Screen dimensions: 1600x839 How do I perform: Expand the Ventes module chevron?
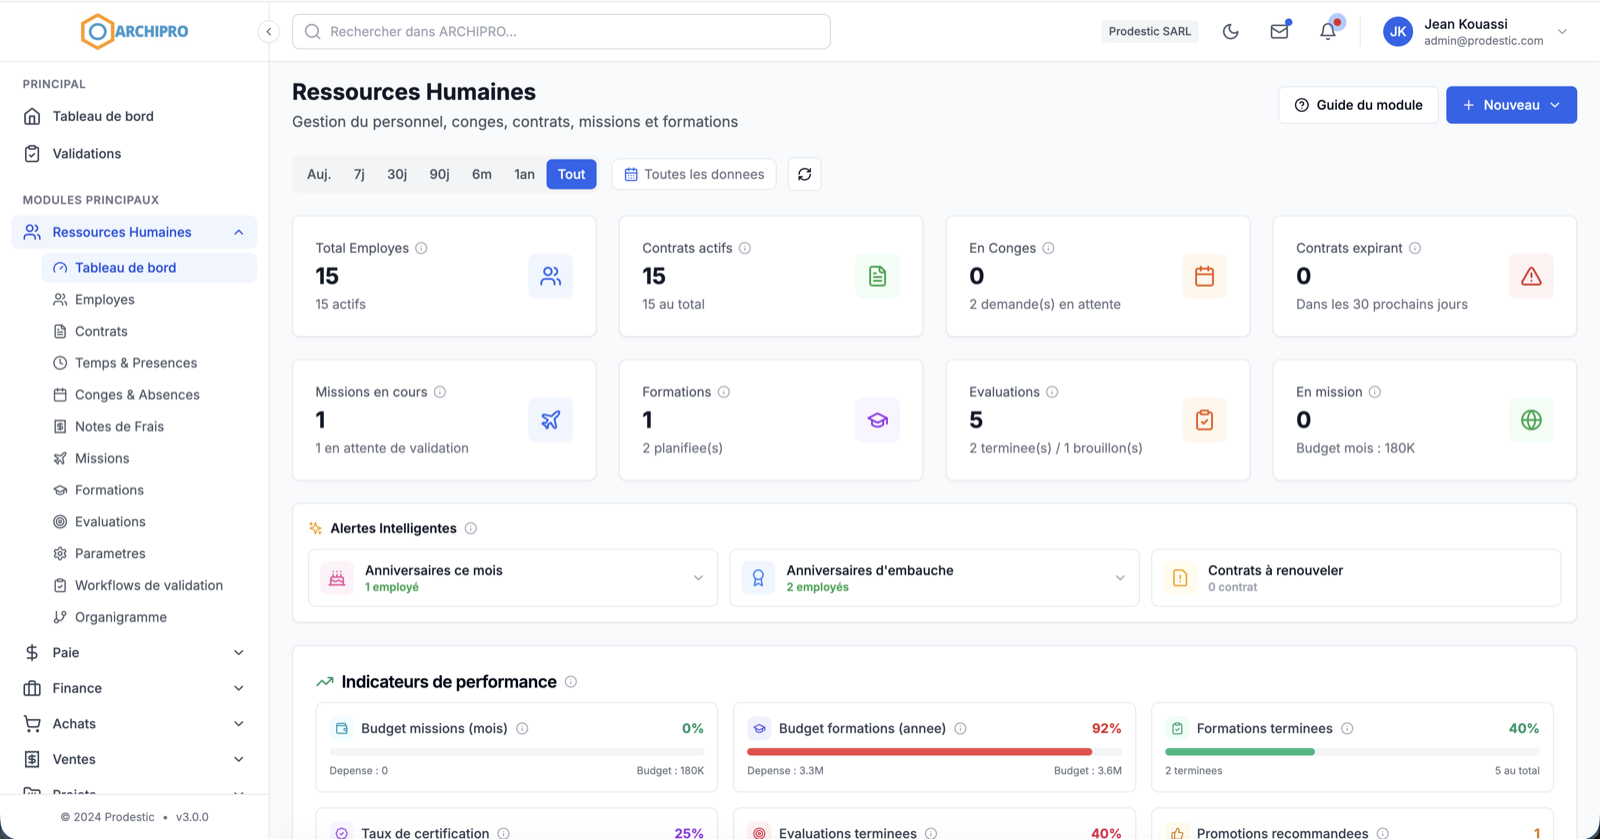point(239,760)
